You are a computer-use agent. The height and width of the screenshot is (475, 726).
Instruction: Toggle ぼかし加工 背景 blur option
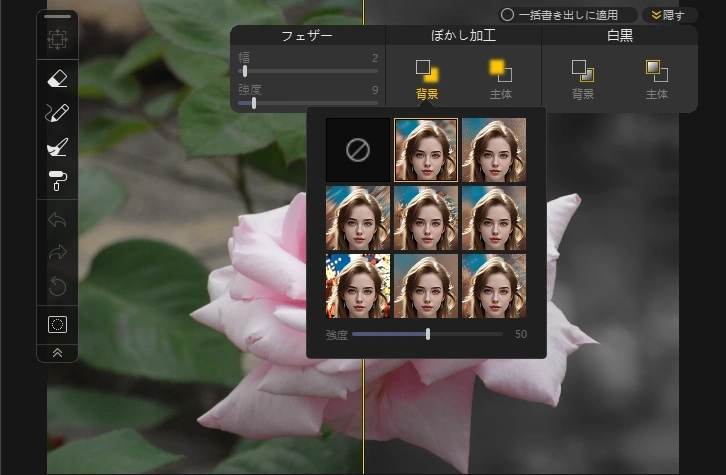[427, 72]
